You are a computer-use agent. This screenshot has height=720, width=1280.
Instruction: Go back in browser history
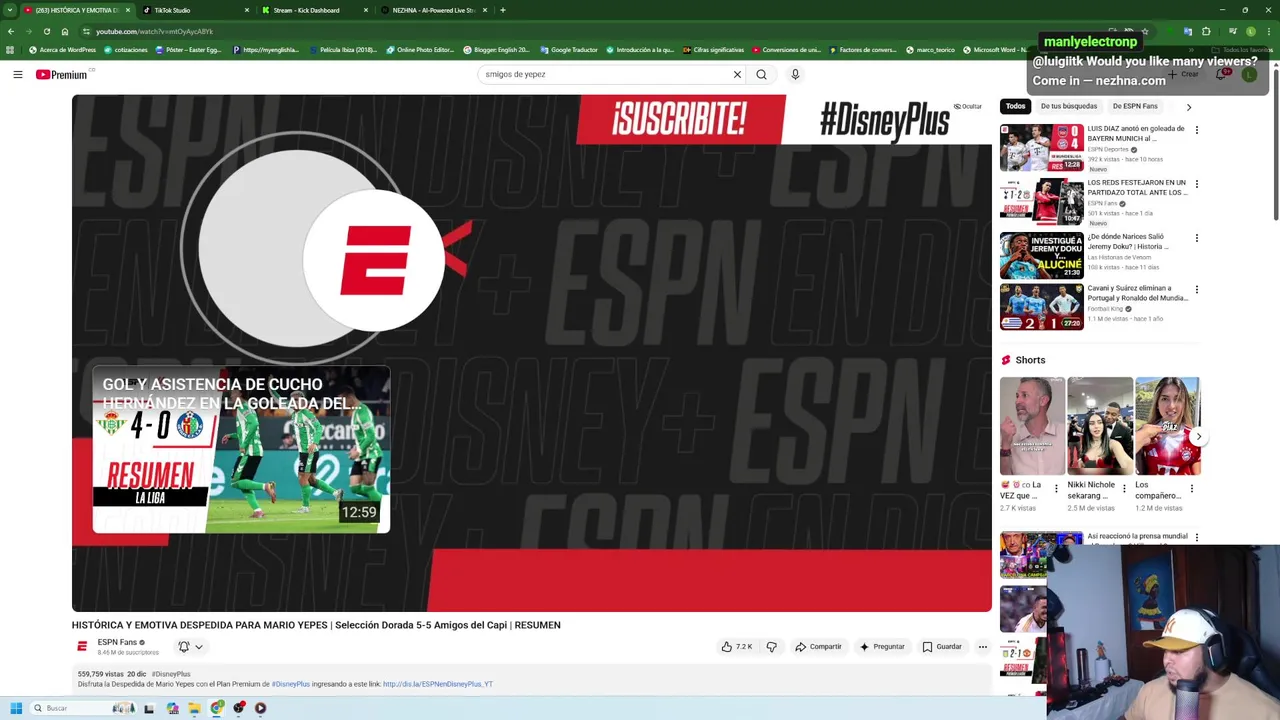click(10, 31)
